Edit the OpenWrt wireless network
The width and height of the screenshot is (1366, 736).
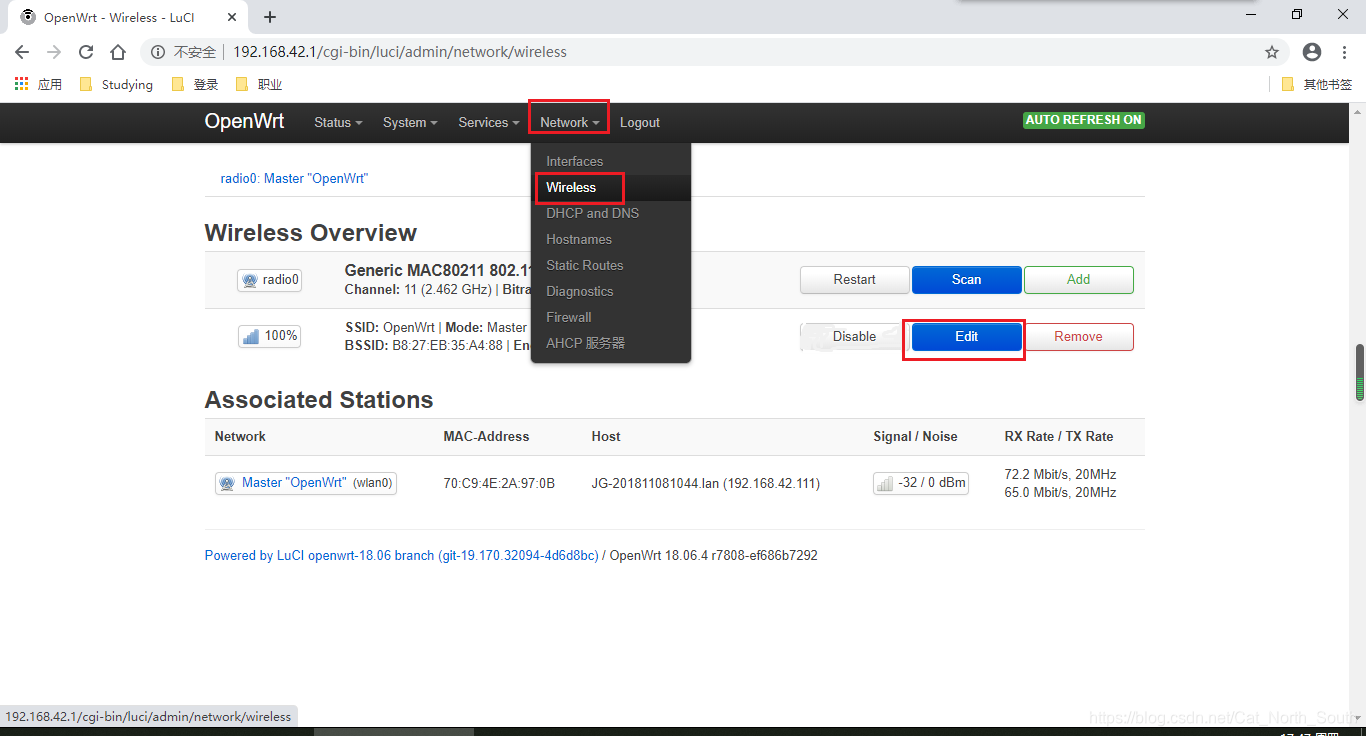click(x=967, y=337)
